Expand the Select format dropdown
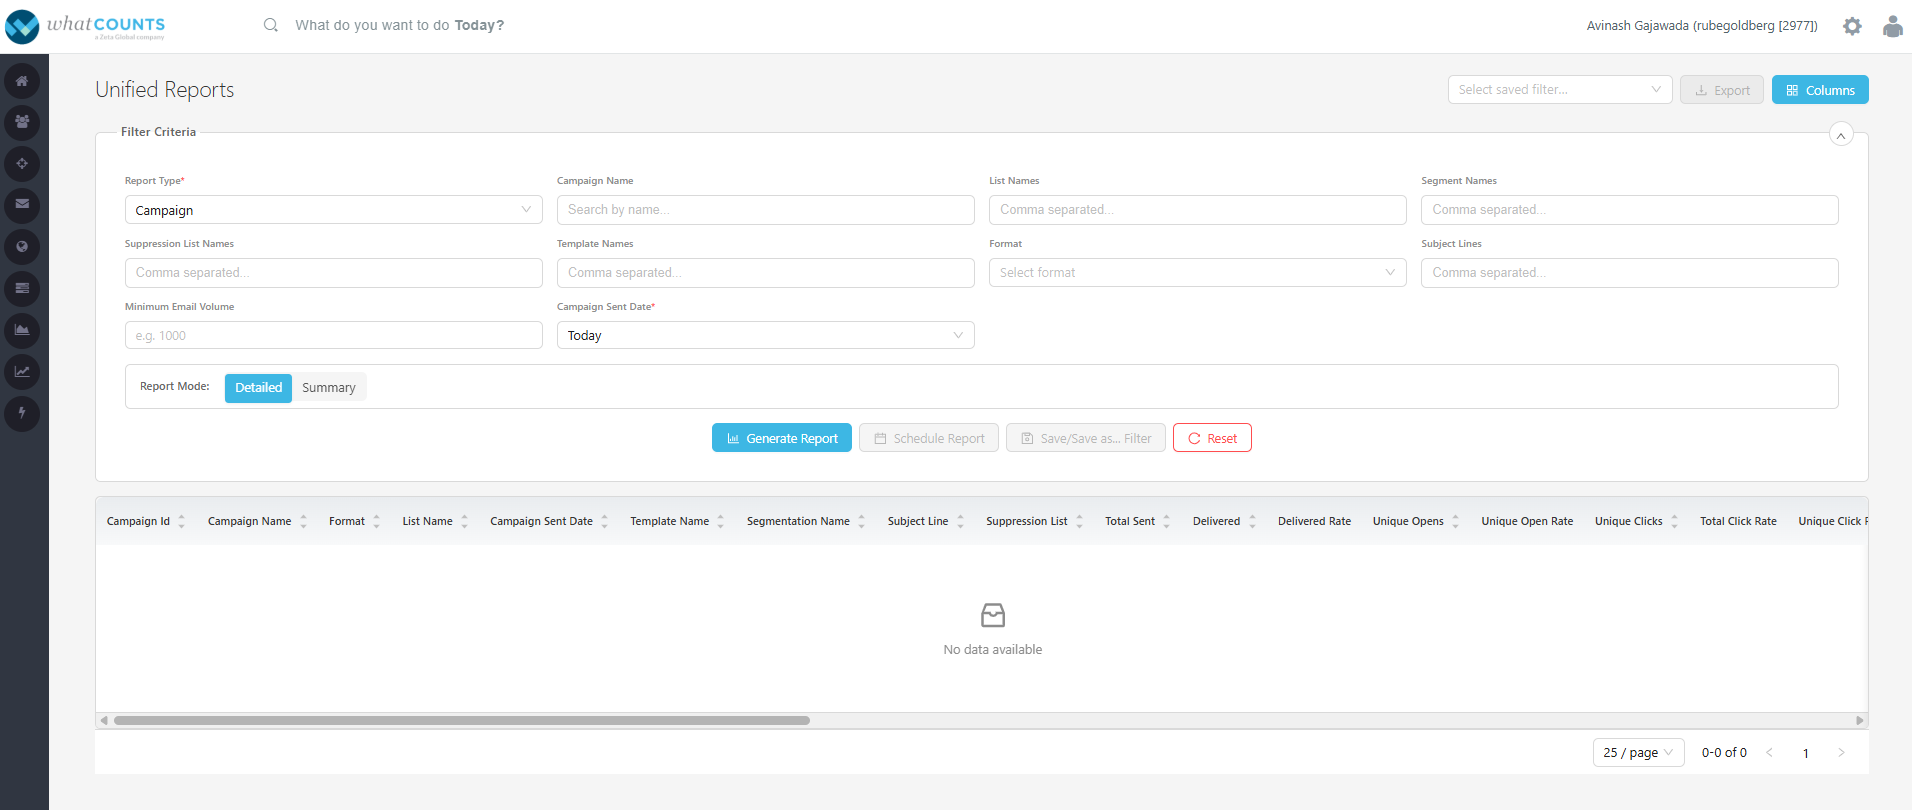Screen dimensions: 1912x810 (1197, 273)
